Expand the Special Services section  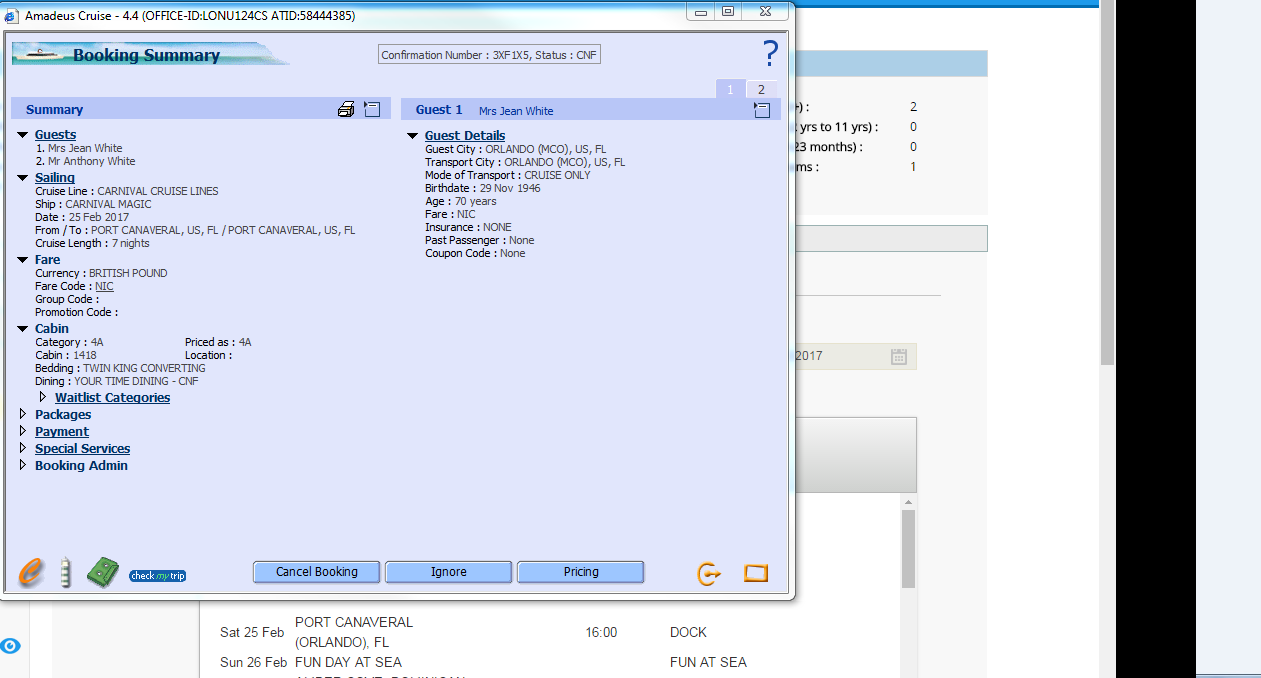[23, 448]
